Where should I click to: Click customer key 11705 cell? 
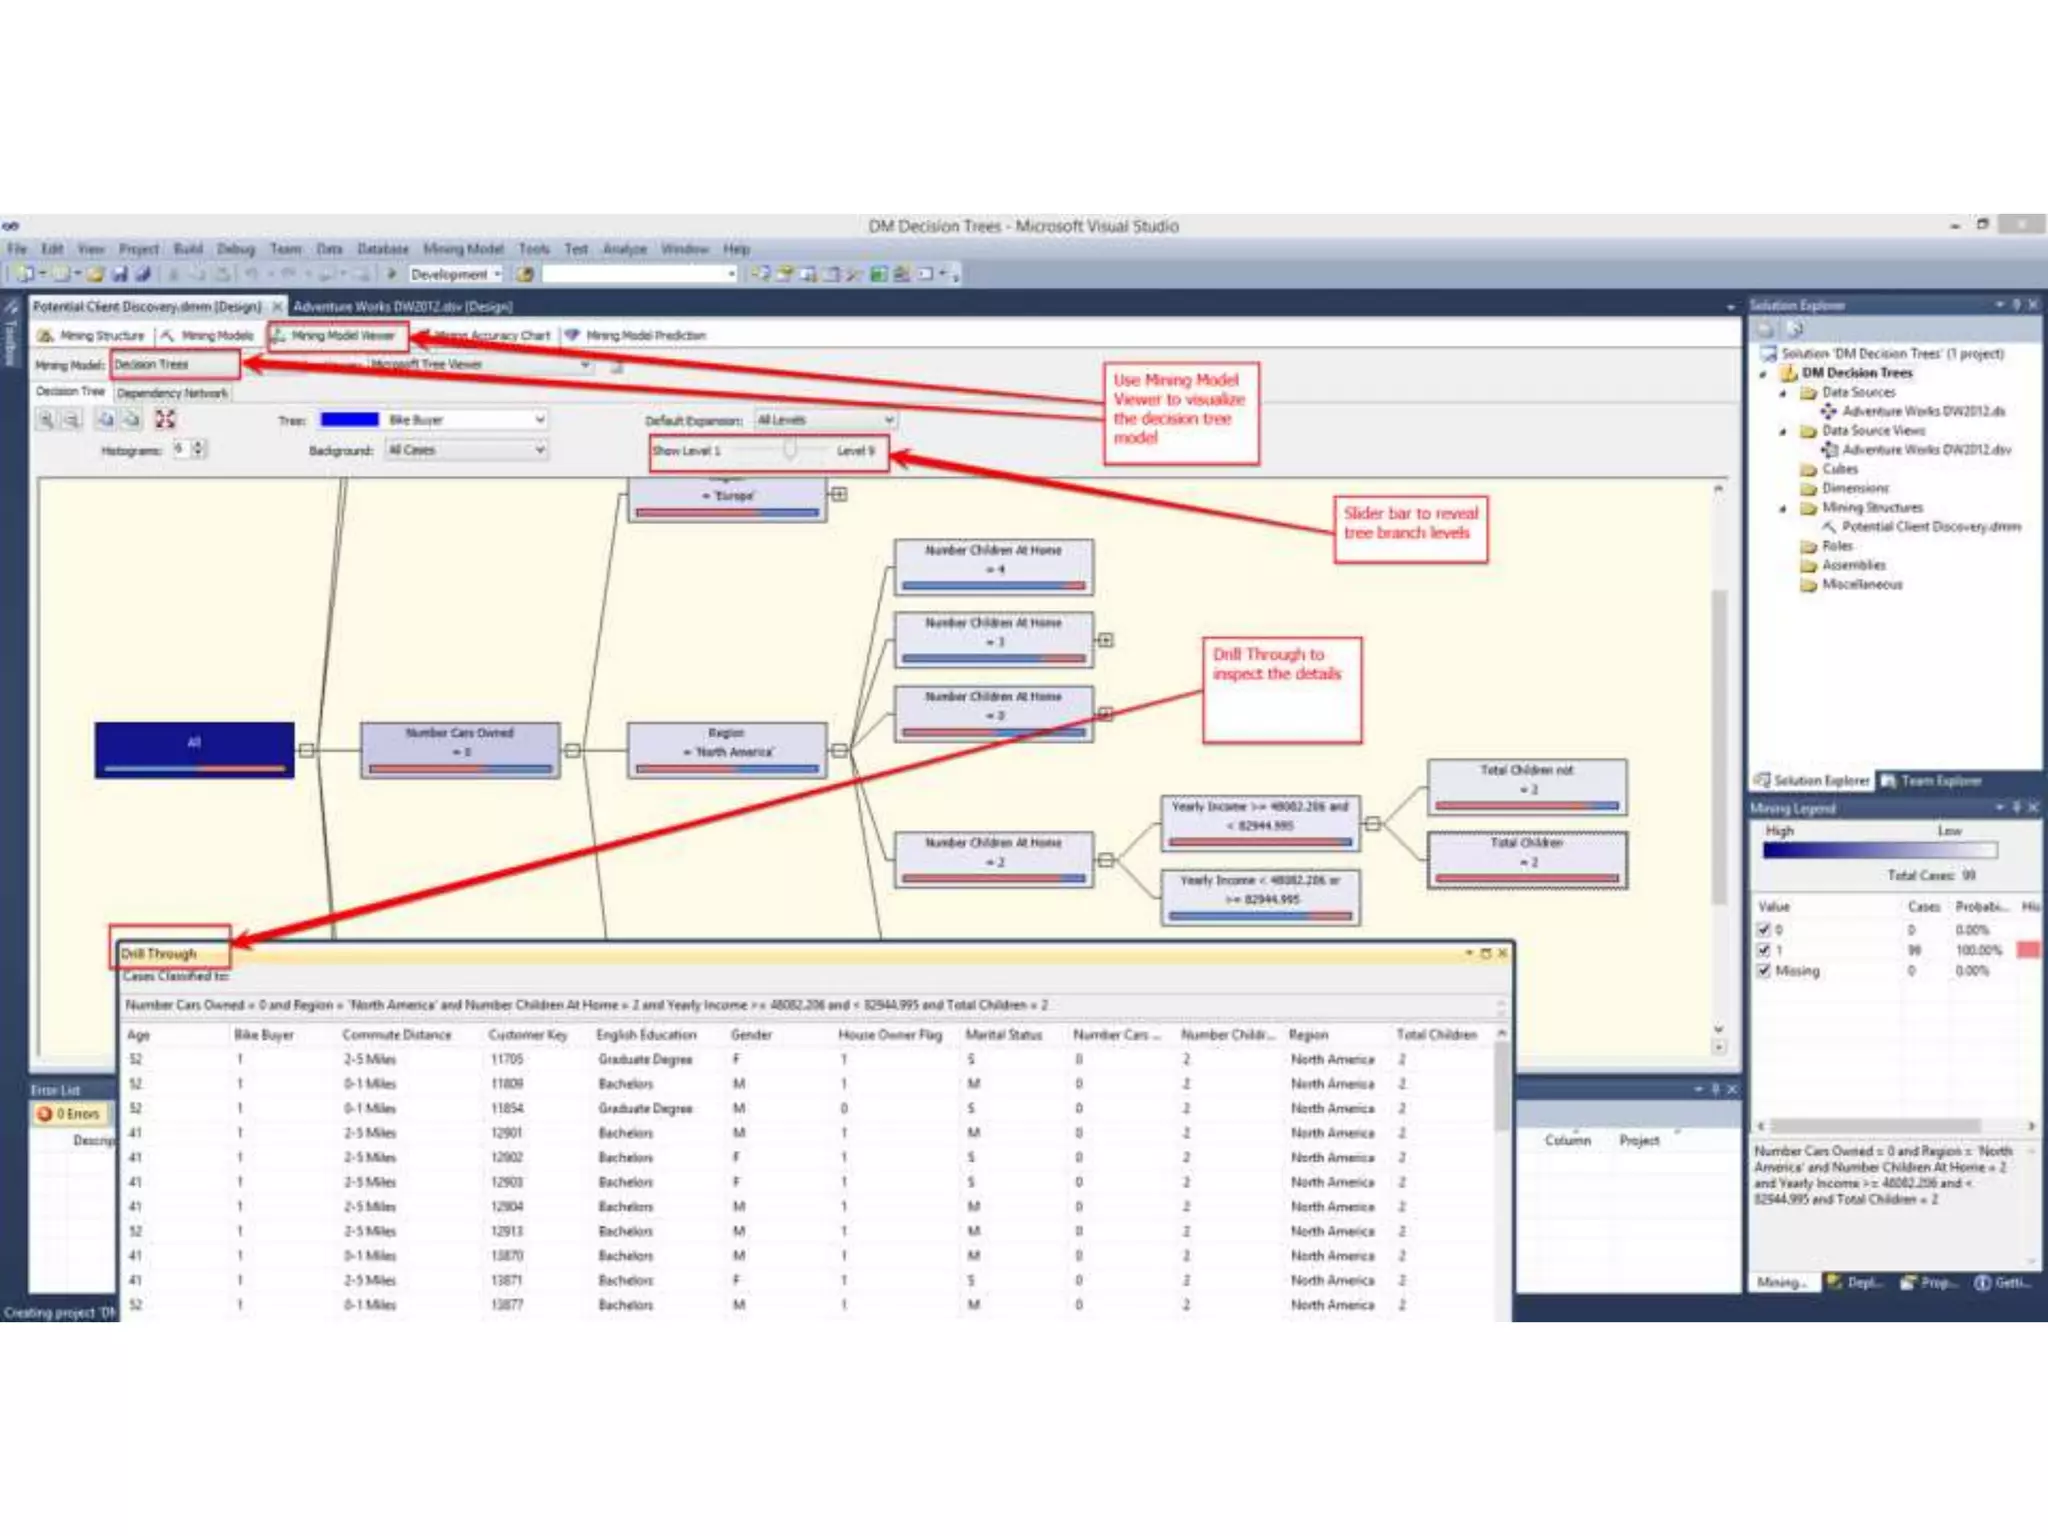(507, 1059)
